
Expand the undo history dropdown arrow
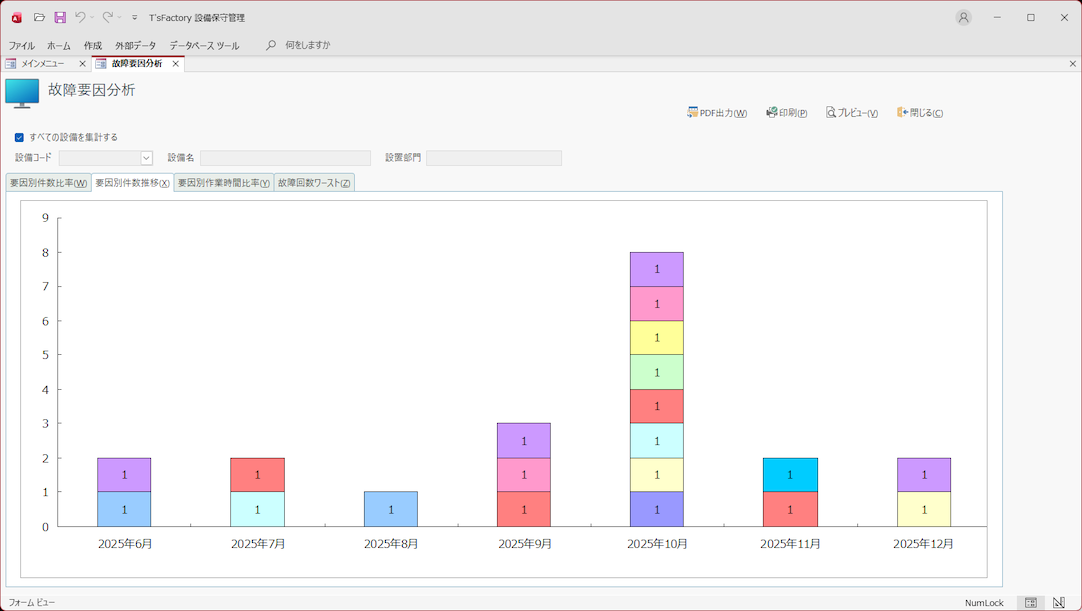click(93, 18)
